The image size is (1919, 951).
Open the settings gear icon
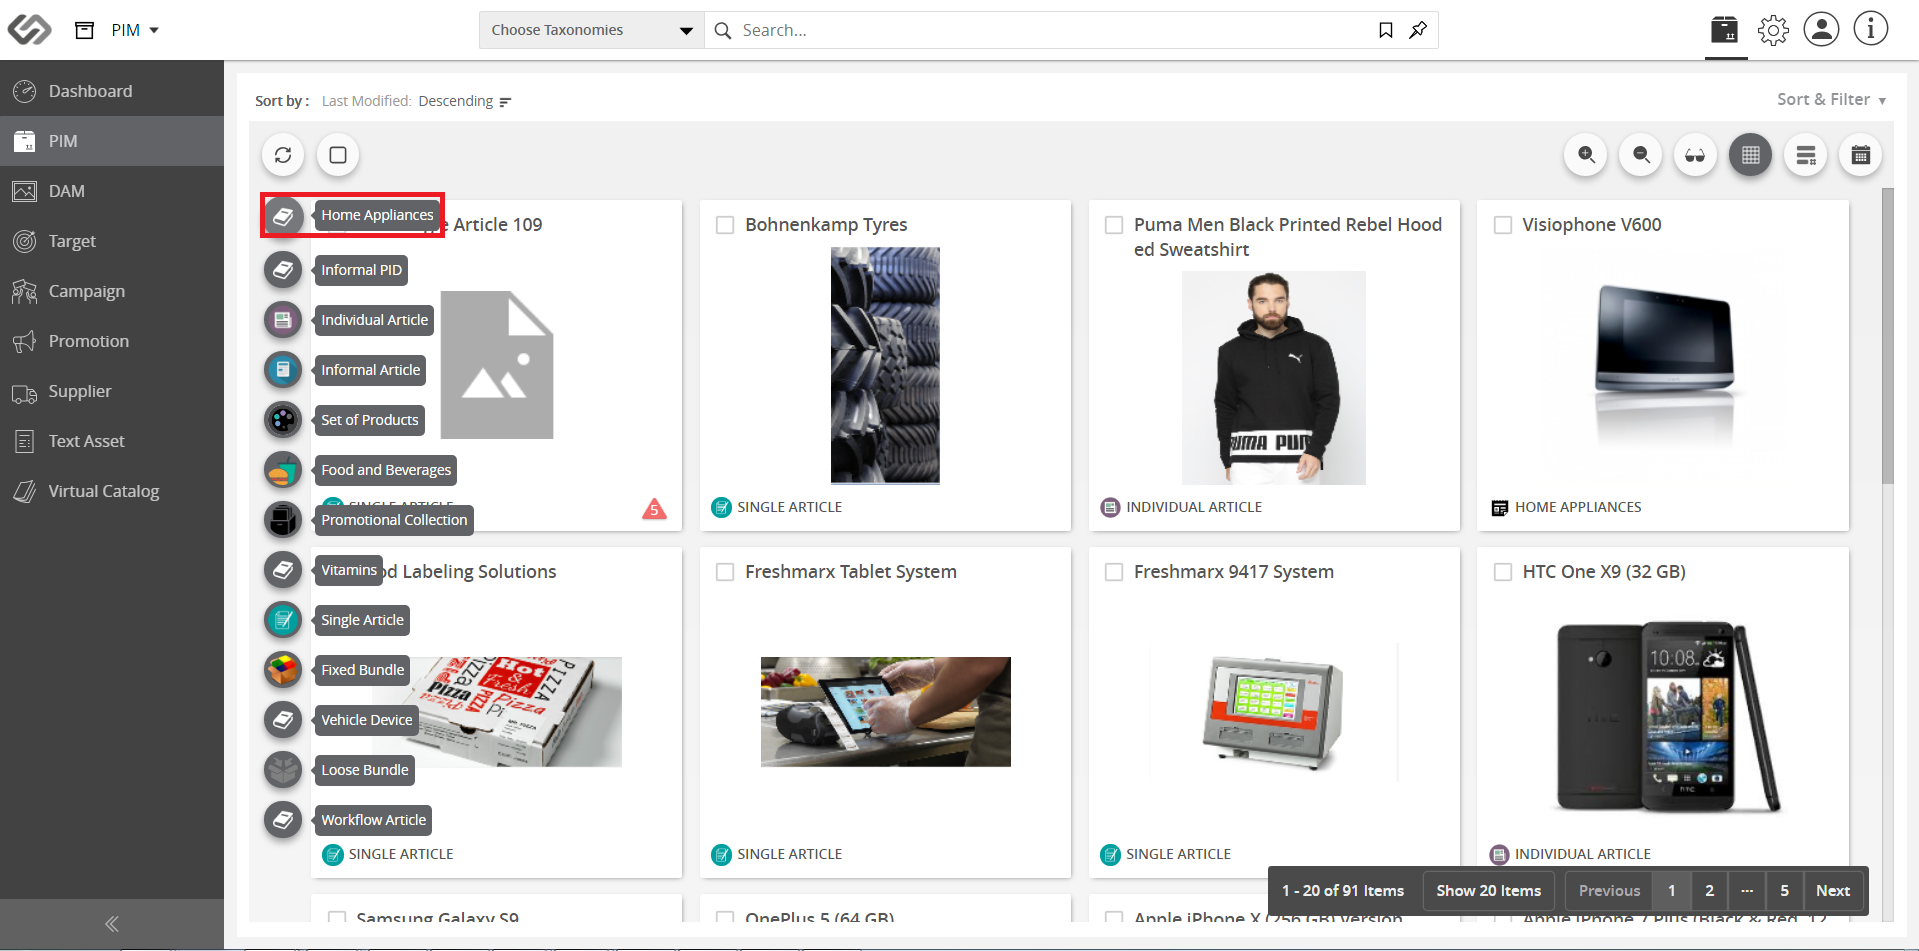click(x=1773, y=30)
